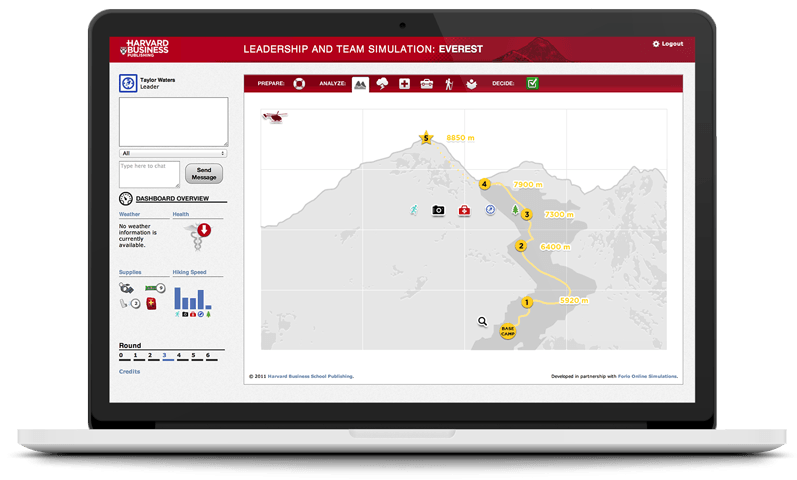
Task: Click the 'No weather information' text
Action: (x=138, y=235)
